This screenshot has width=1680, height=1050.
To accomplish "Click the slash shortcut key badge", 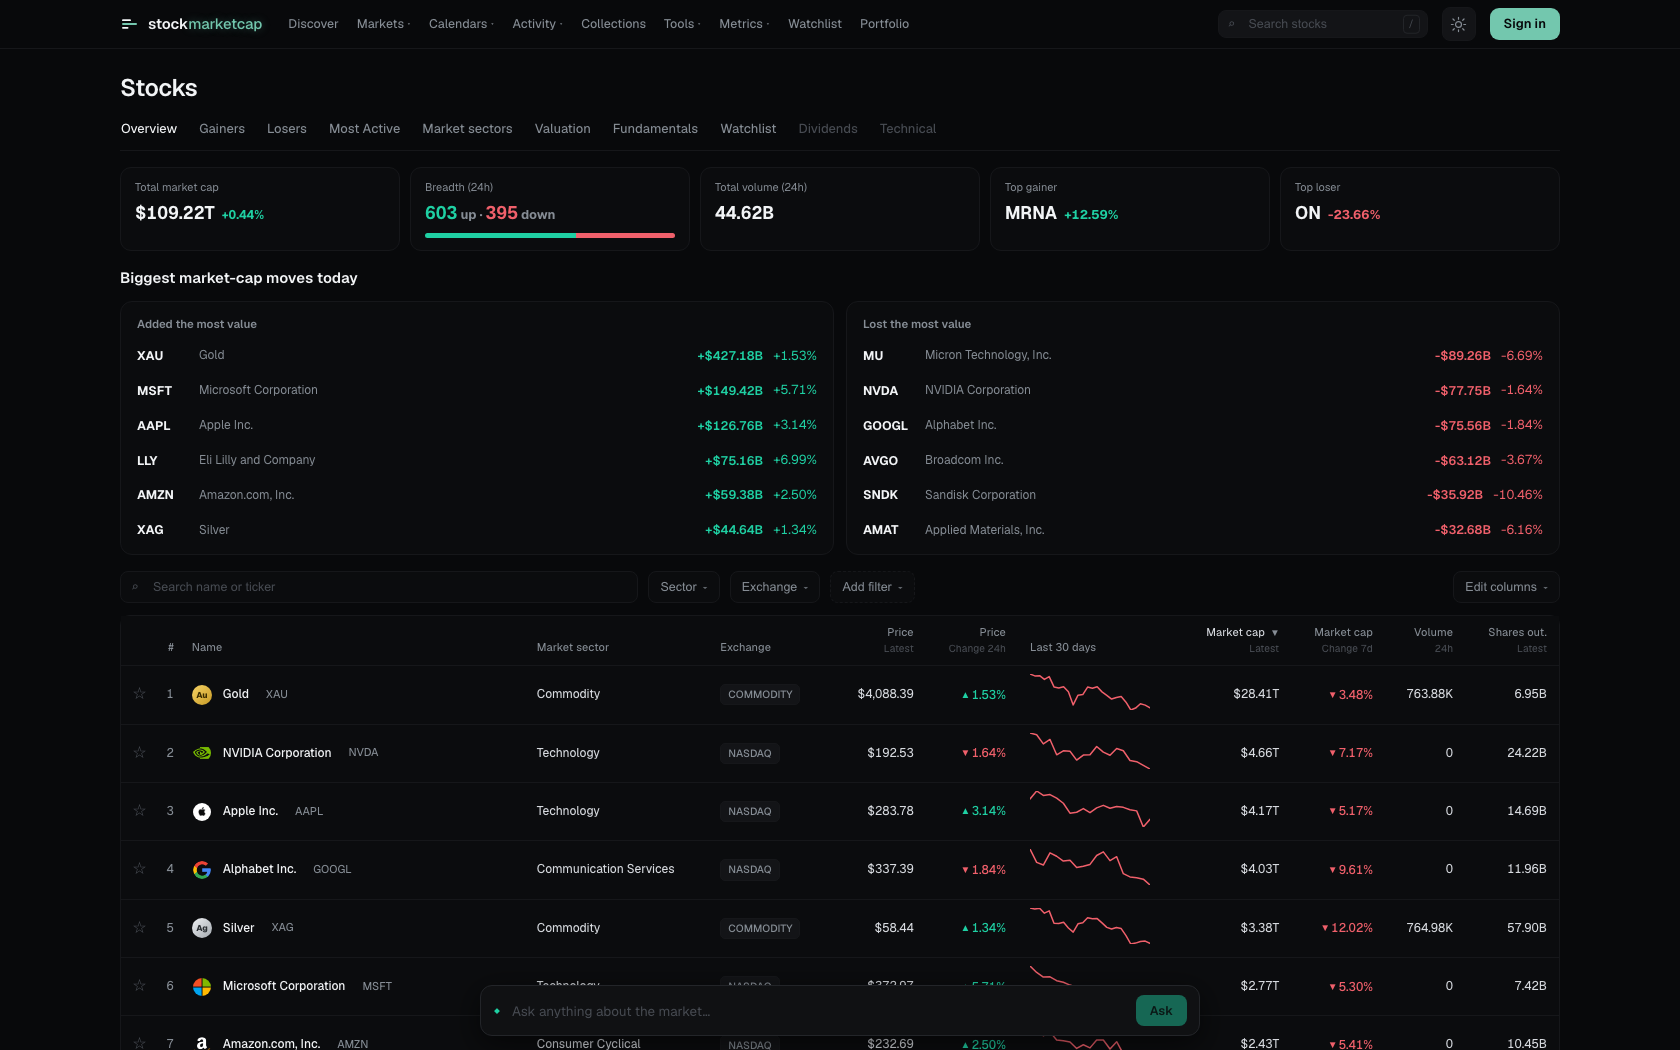I will point(1411,24).
